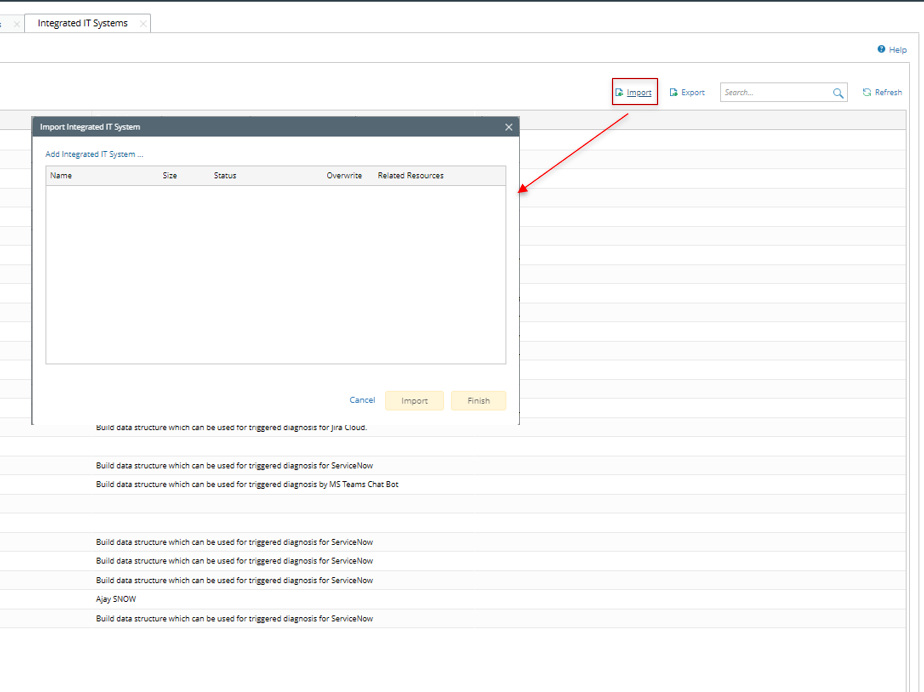Screen dimensions: 924x692
Task: Click the Name column header
Action: (x=61, y=175)
